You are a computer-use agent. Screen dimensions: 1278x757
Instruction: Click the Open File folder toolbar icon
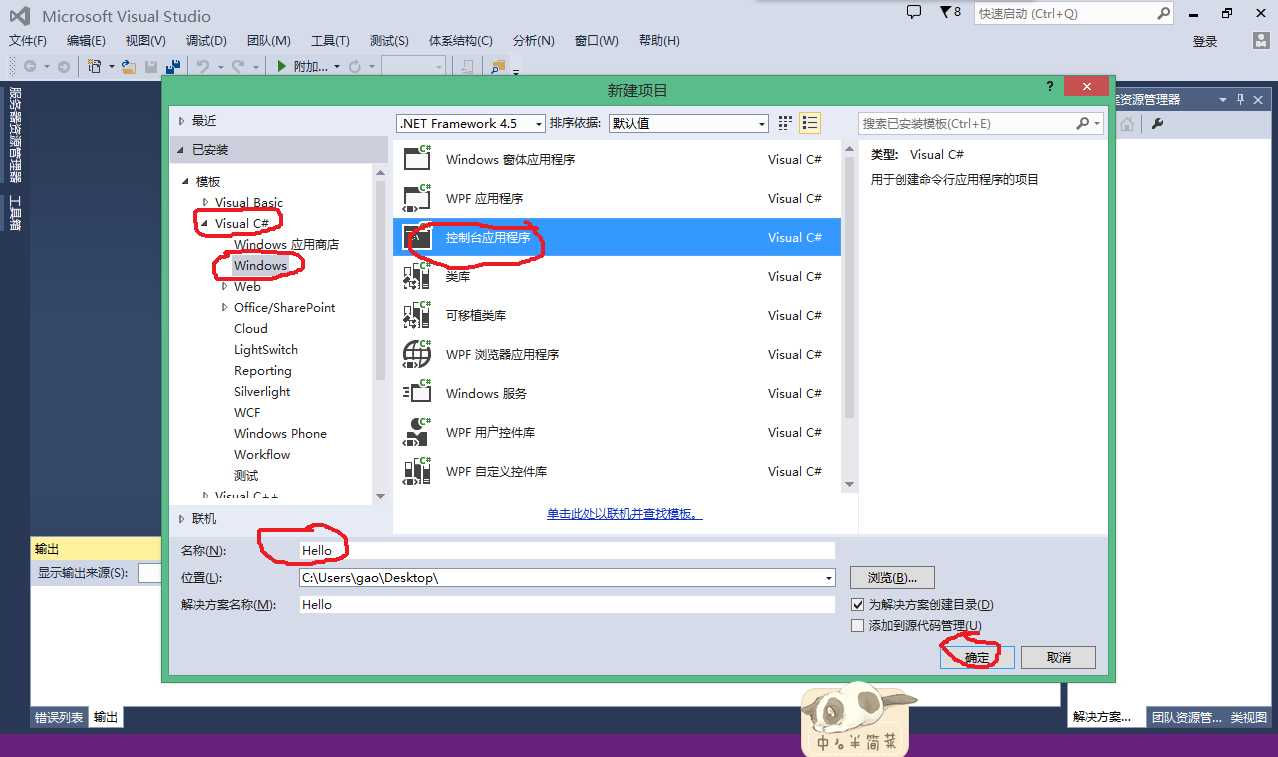coord(128,66)
